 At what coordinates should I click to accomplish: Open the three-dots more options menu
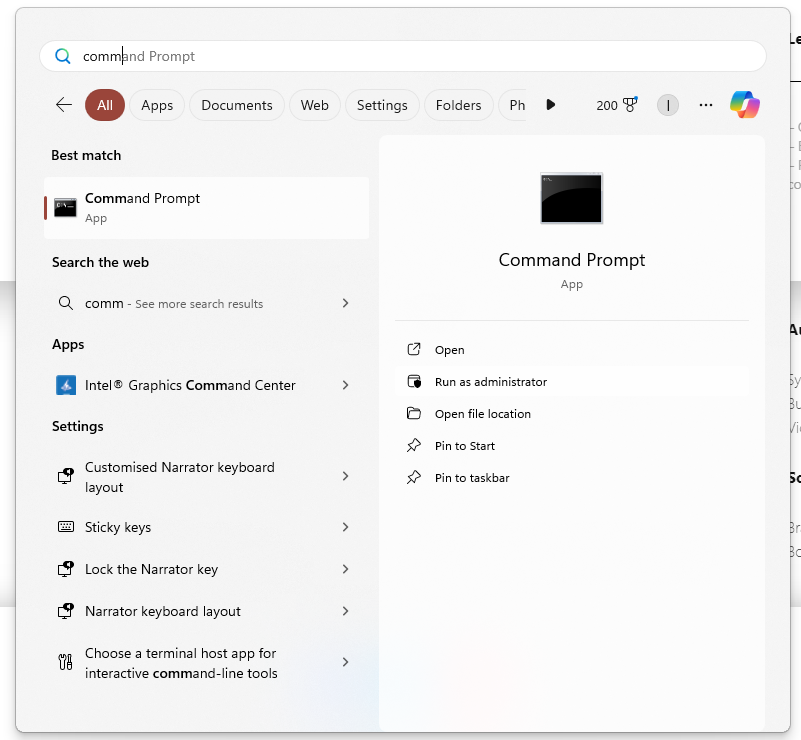706,105
